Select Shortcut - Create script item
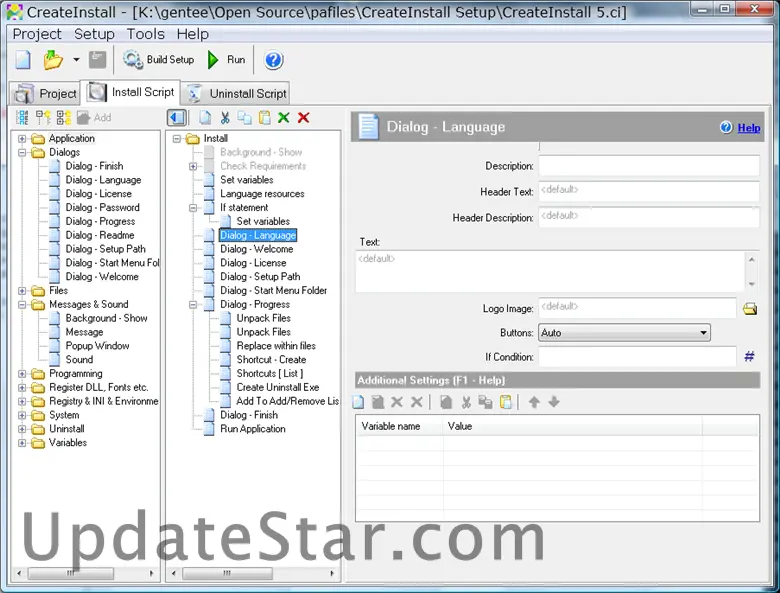The height and width of the screenshot is (593, 780). pos(271,360)
